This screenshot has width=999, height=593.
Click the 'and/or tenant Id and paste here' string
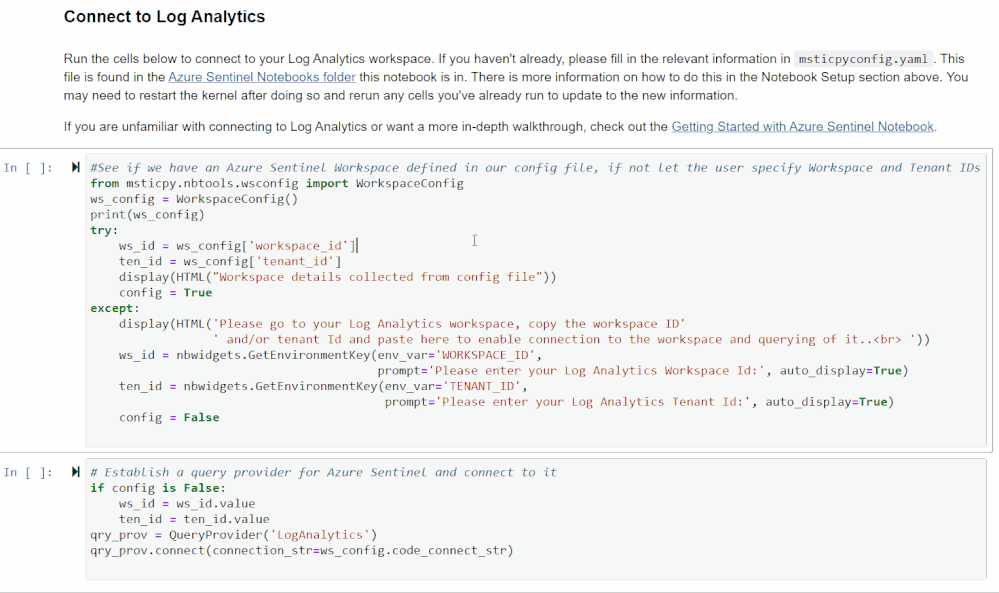pos(567,339)
